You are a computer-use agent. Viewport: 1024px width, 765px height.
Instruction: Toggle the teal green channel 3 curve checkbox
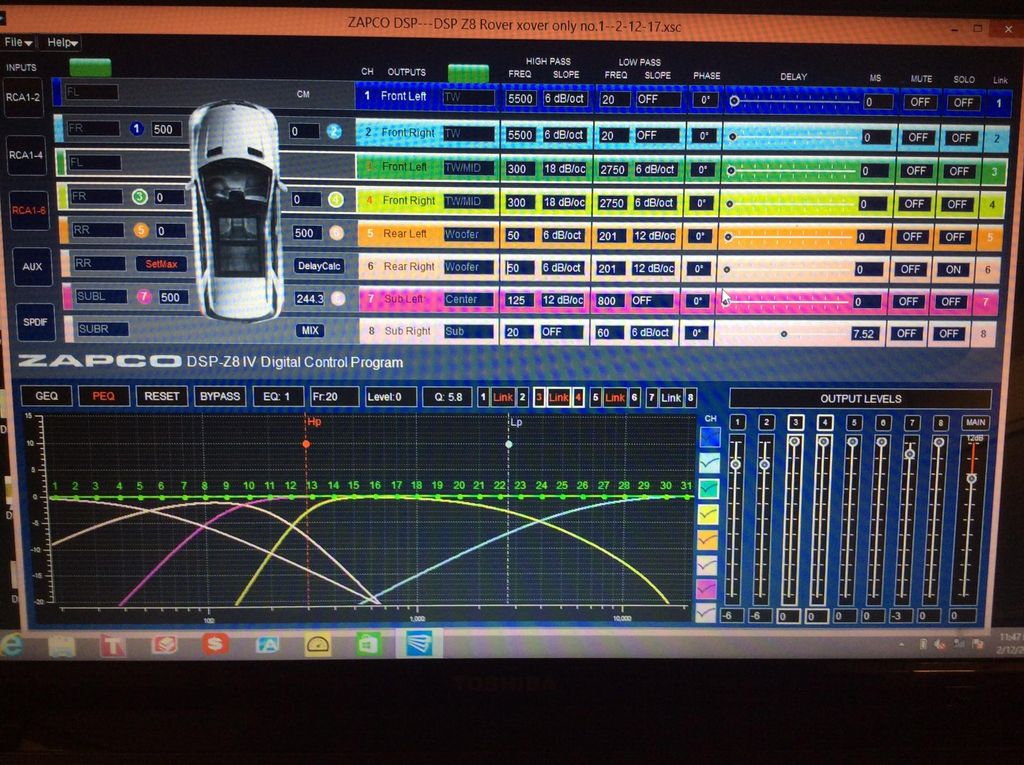point(709,489)
